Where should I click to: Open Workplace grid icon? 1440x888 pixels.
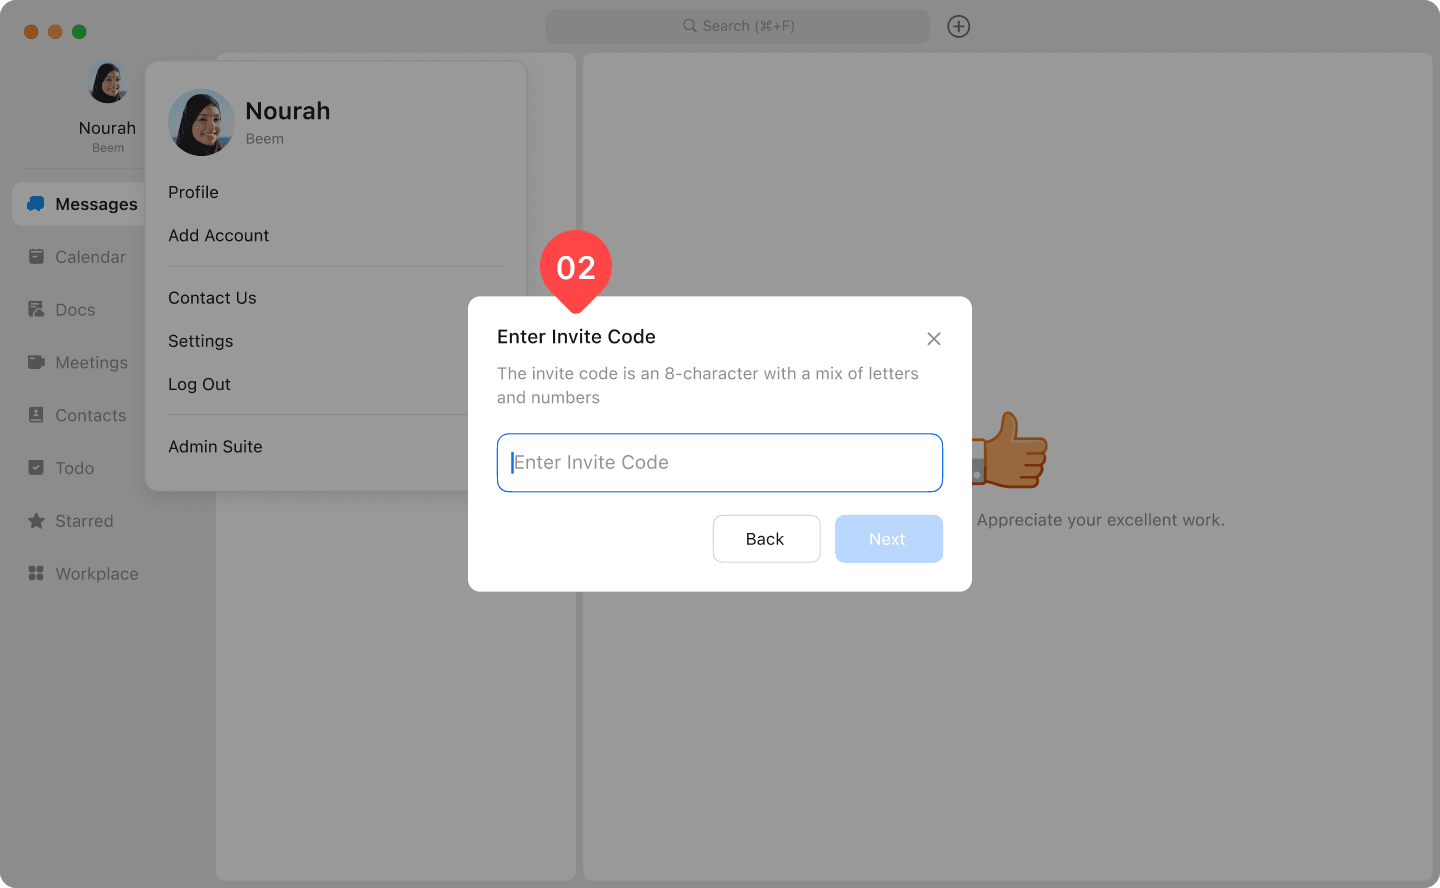[x=36, y=574]
